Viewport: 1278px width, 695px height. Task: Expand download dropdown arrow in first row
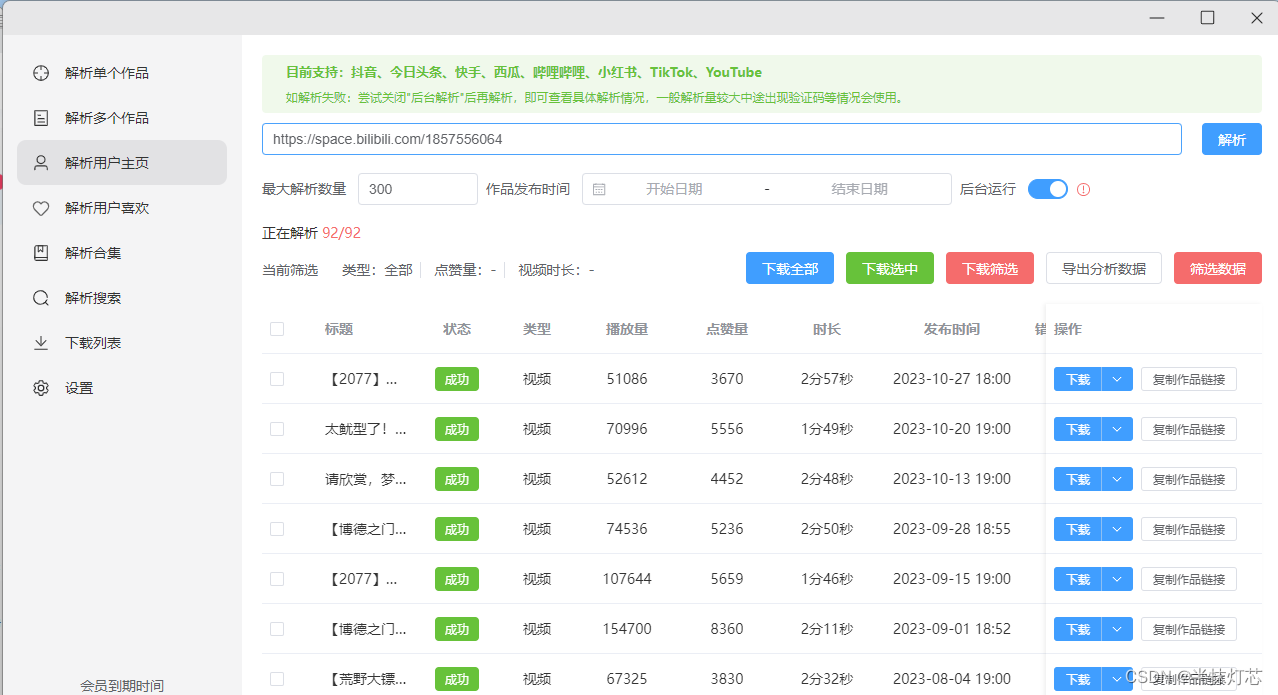click(1117, 379)
